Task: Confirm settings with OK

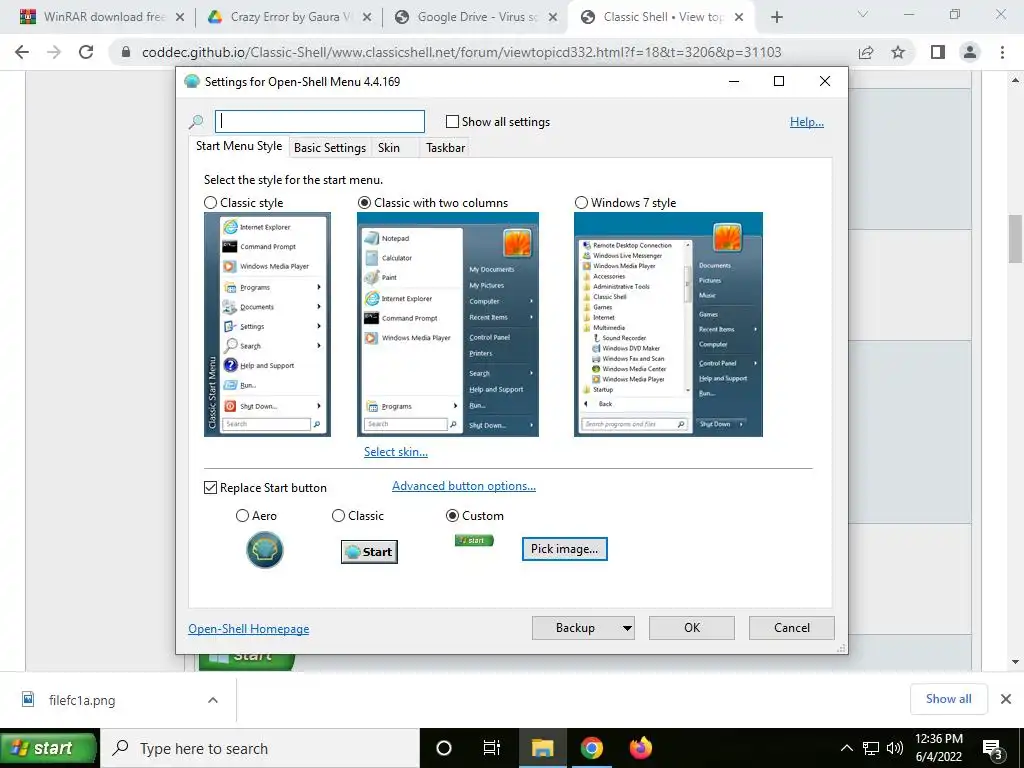Action: (692, 628)
